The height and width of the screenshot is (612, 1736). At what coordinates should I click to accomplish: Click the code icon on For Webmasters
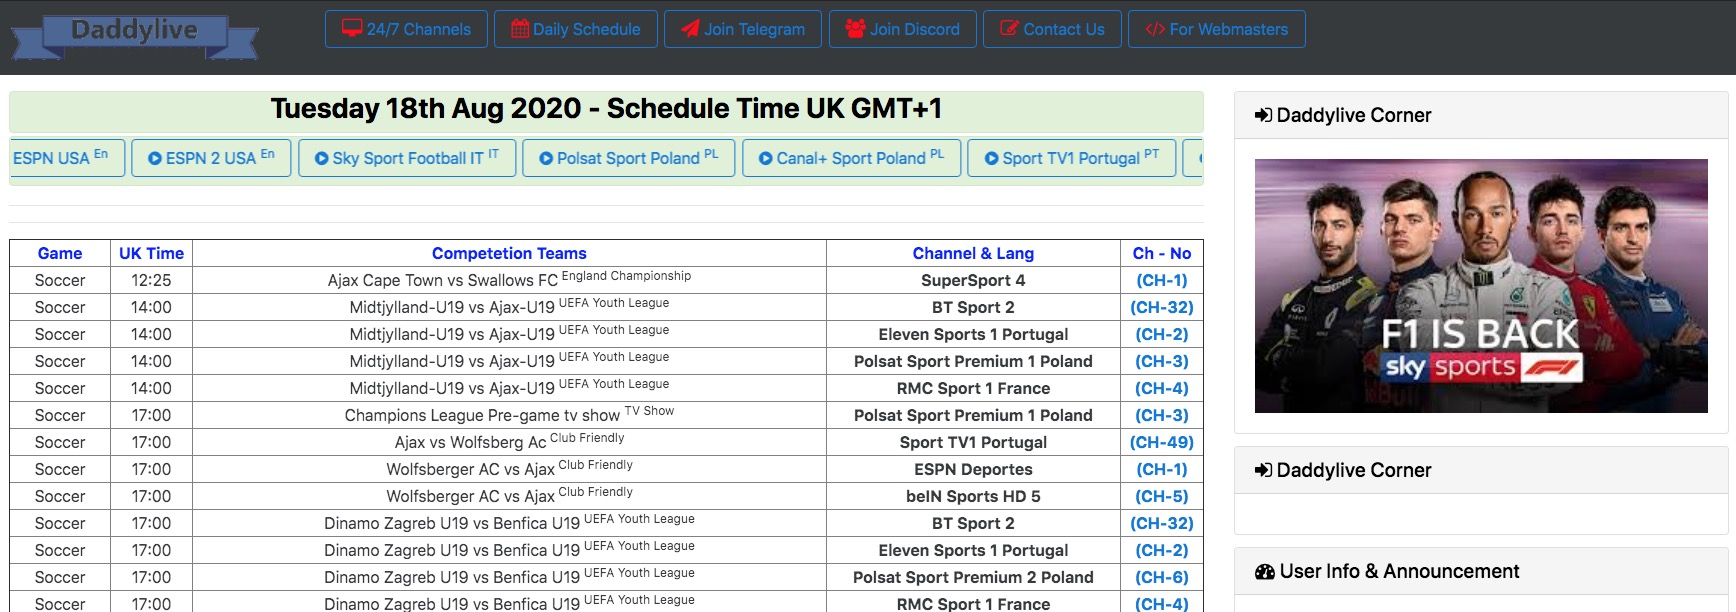coord(1155,29)
